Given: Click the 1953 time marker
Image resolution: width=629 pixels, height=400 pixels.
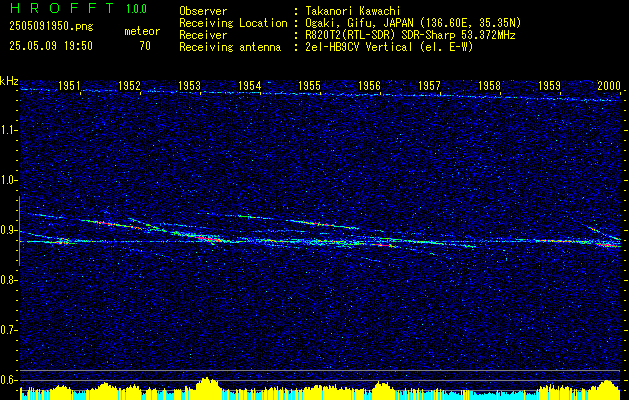Looking at the screenshot, I should pyautogui.click(x=189, y=85).
